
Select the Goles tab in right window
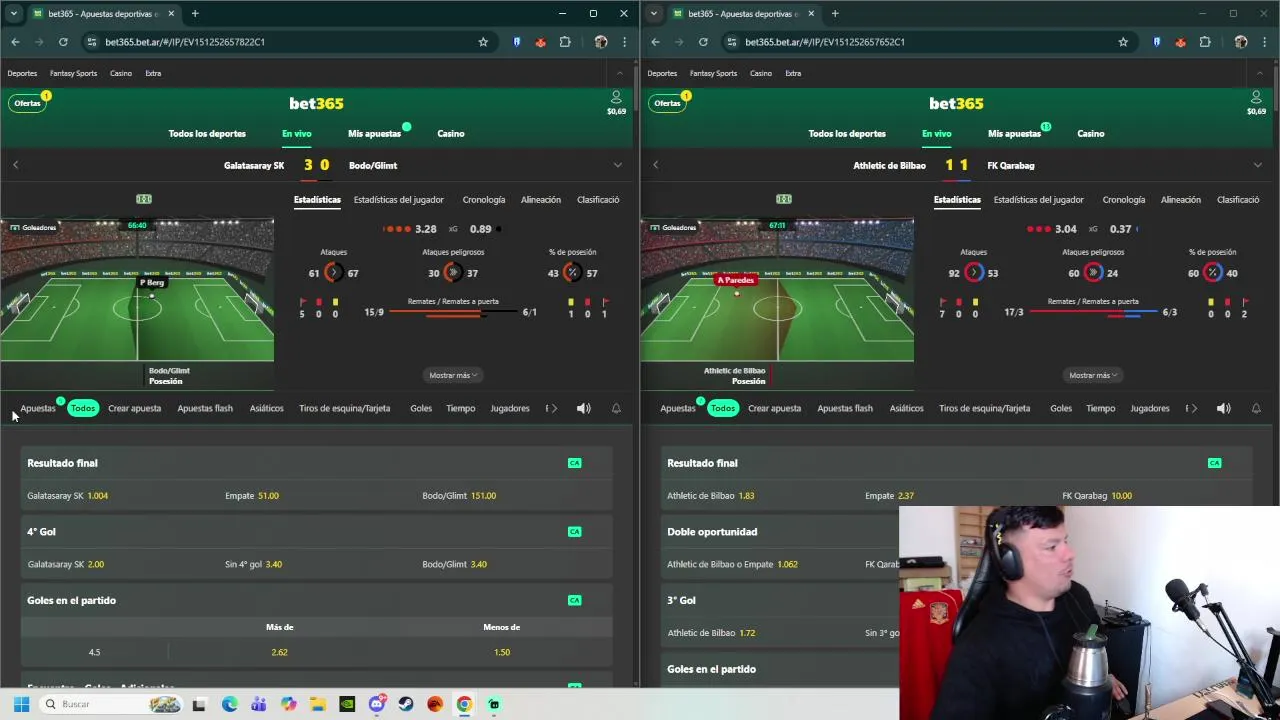pos(1061,408)
